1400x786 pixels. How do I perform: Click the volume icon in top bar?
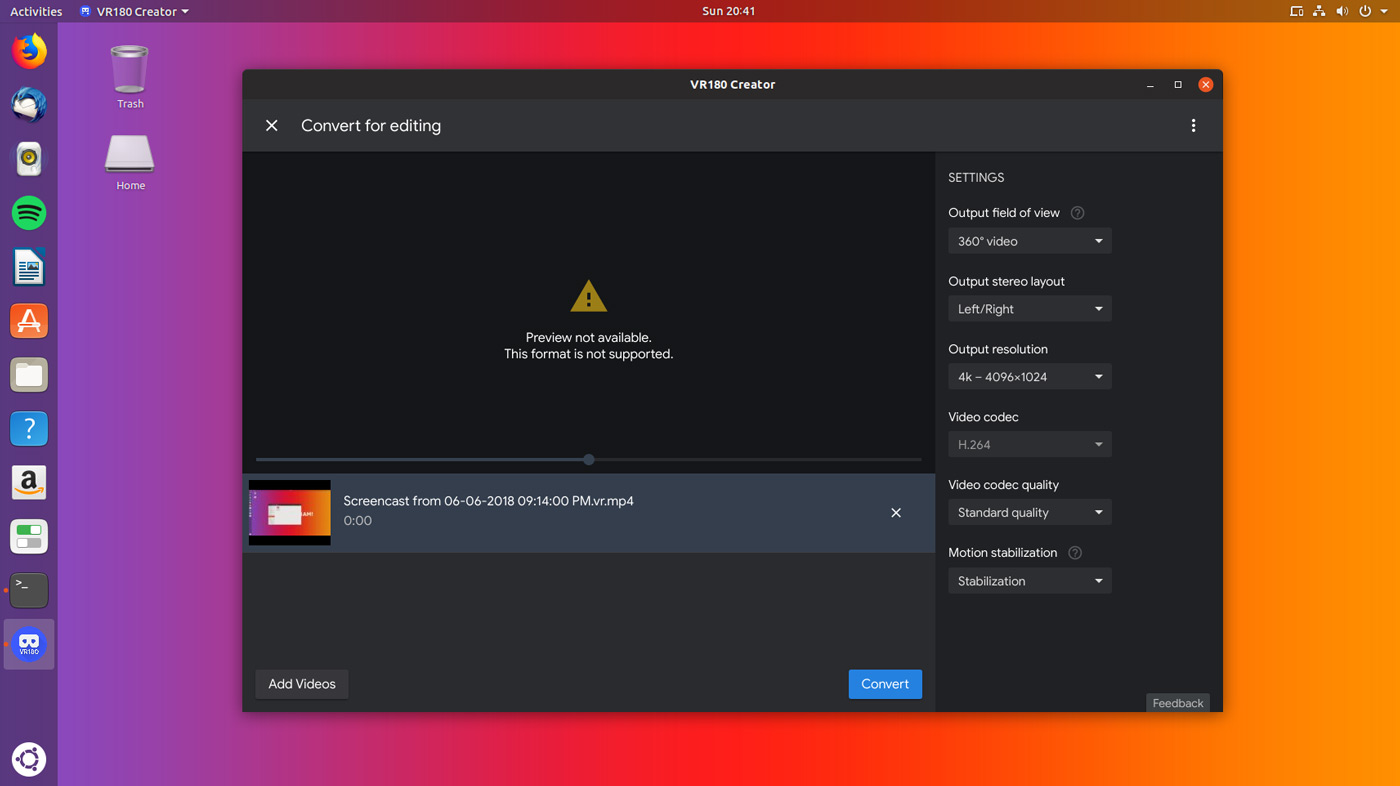[1341, 11]
